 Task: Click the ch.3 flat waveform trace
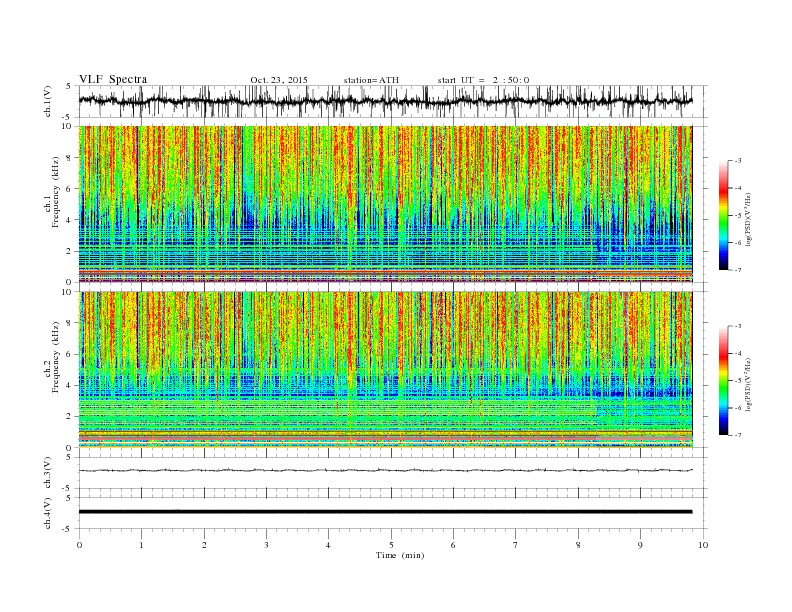click(x=385, y=471)
